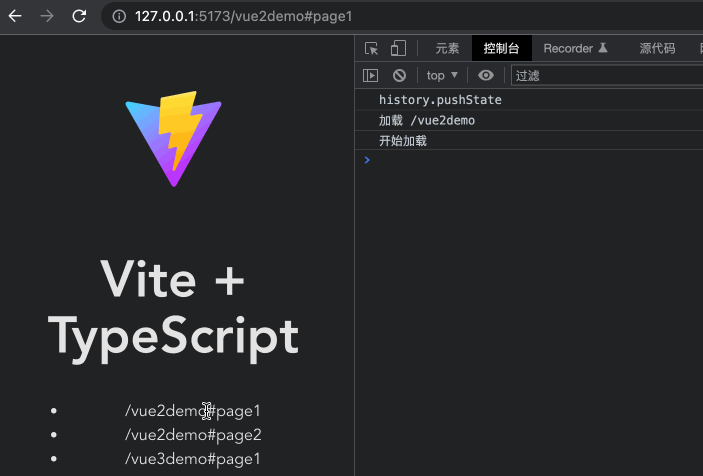Viewport: 703px width, 476px height.
Task: Toggle the device toolbar icon
Action: [398, 48]
